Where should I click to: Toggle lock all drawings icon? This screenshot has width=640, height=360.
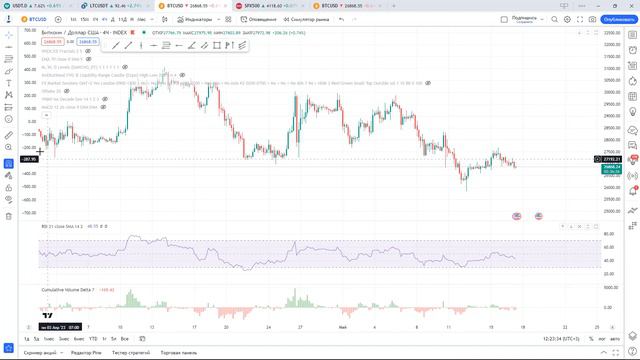pos(9,188)
